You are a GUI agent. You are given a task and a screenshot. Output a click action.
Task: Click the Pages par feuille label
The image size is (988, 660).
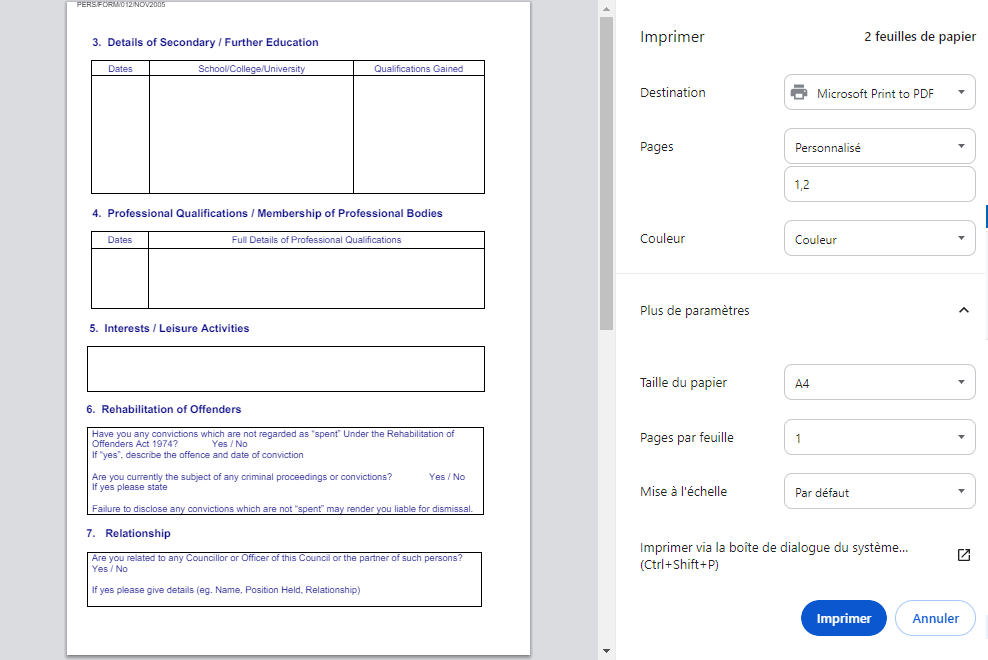[x=686, y=437]
